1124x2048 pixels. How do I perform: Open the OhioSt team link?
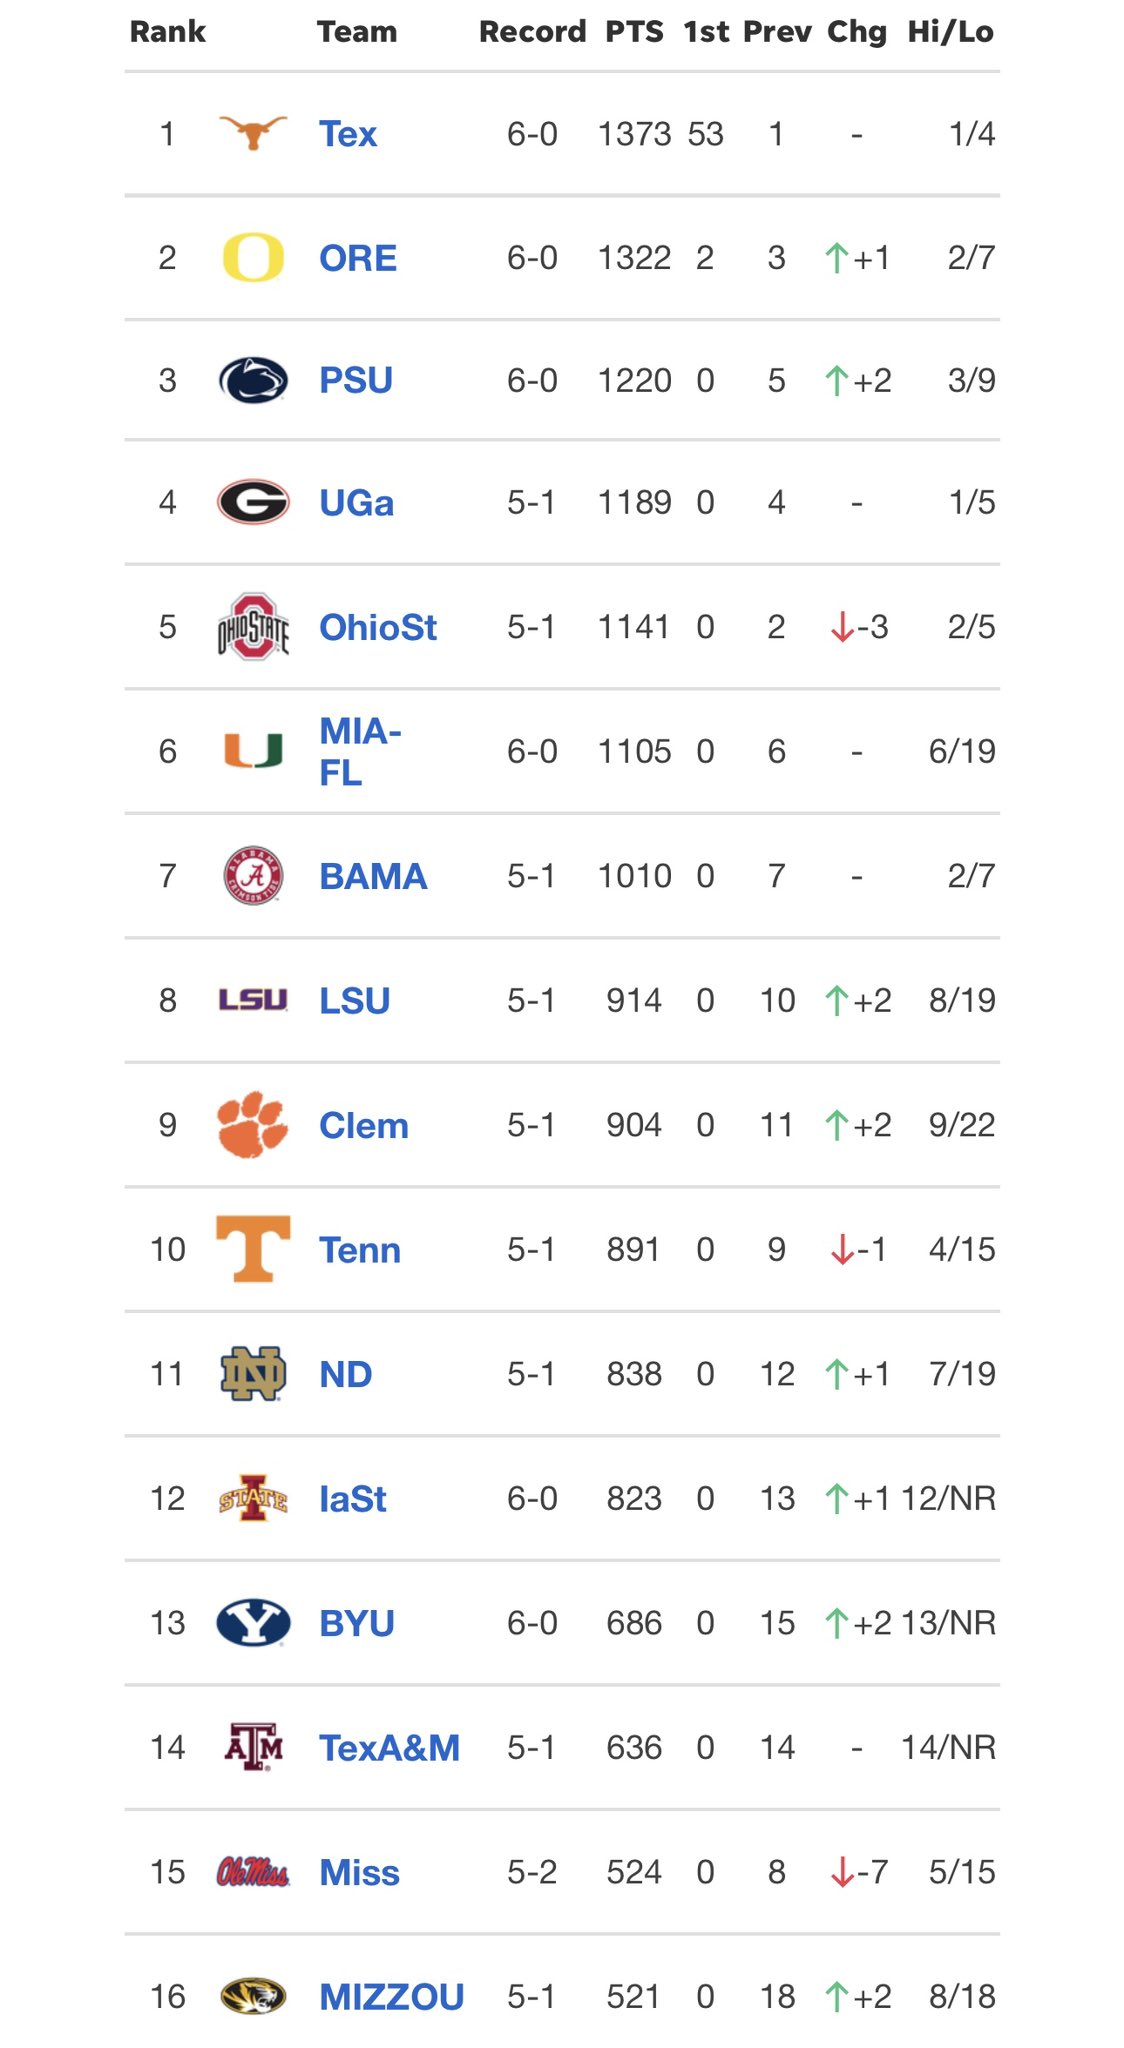[x=378, y=627]
